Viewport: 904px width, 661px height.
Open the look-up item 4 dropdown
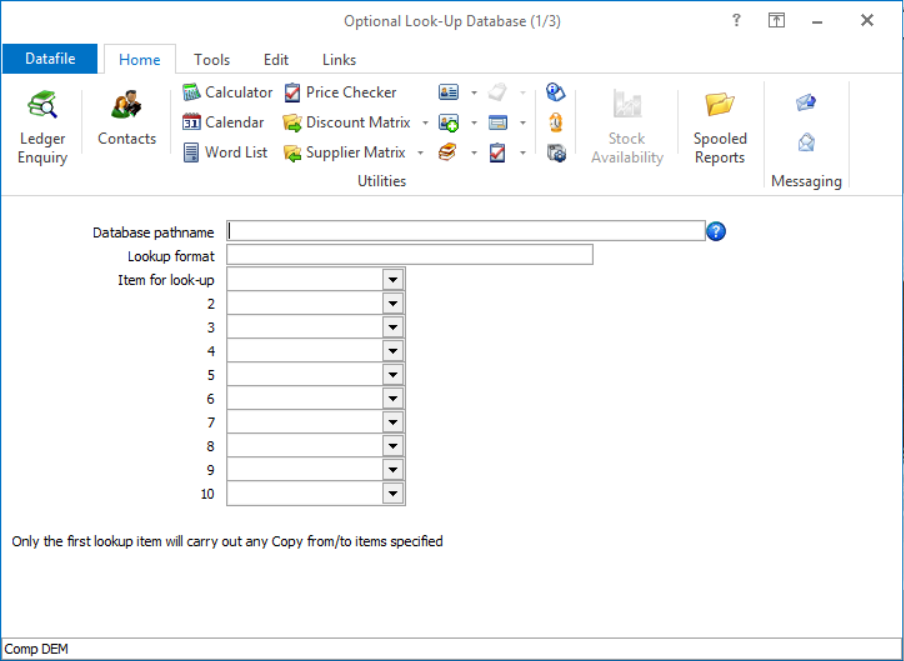[393, 351]
